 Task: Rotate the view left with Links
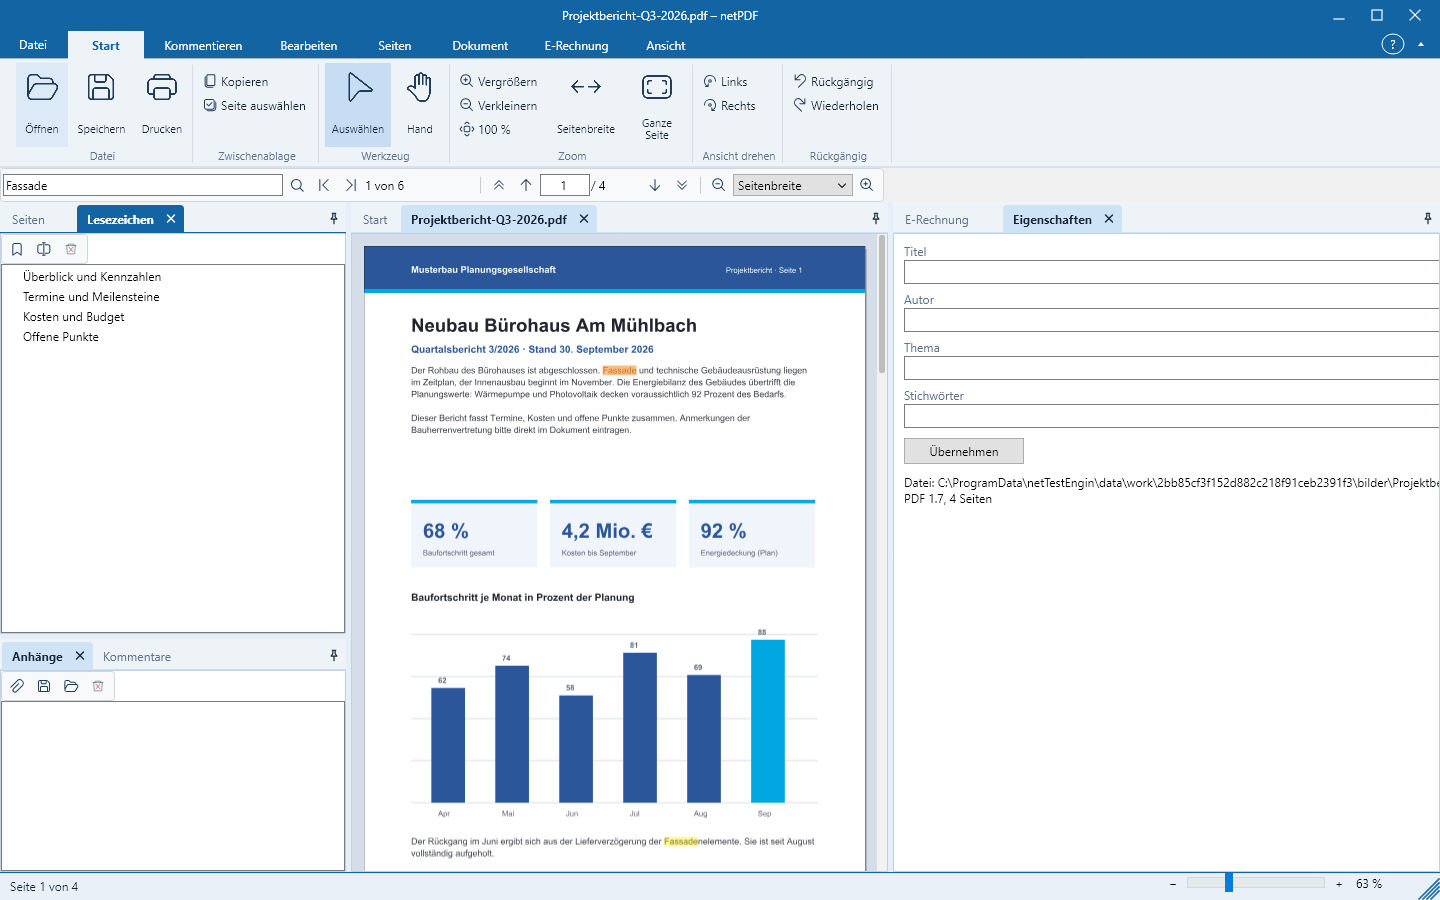(x=726, y=82)
